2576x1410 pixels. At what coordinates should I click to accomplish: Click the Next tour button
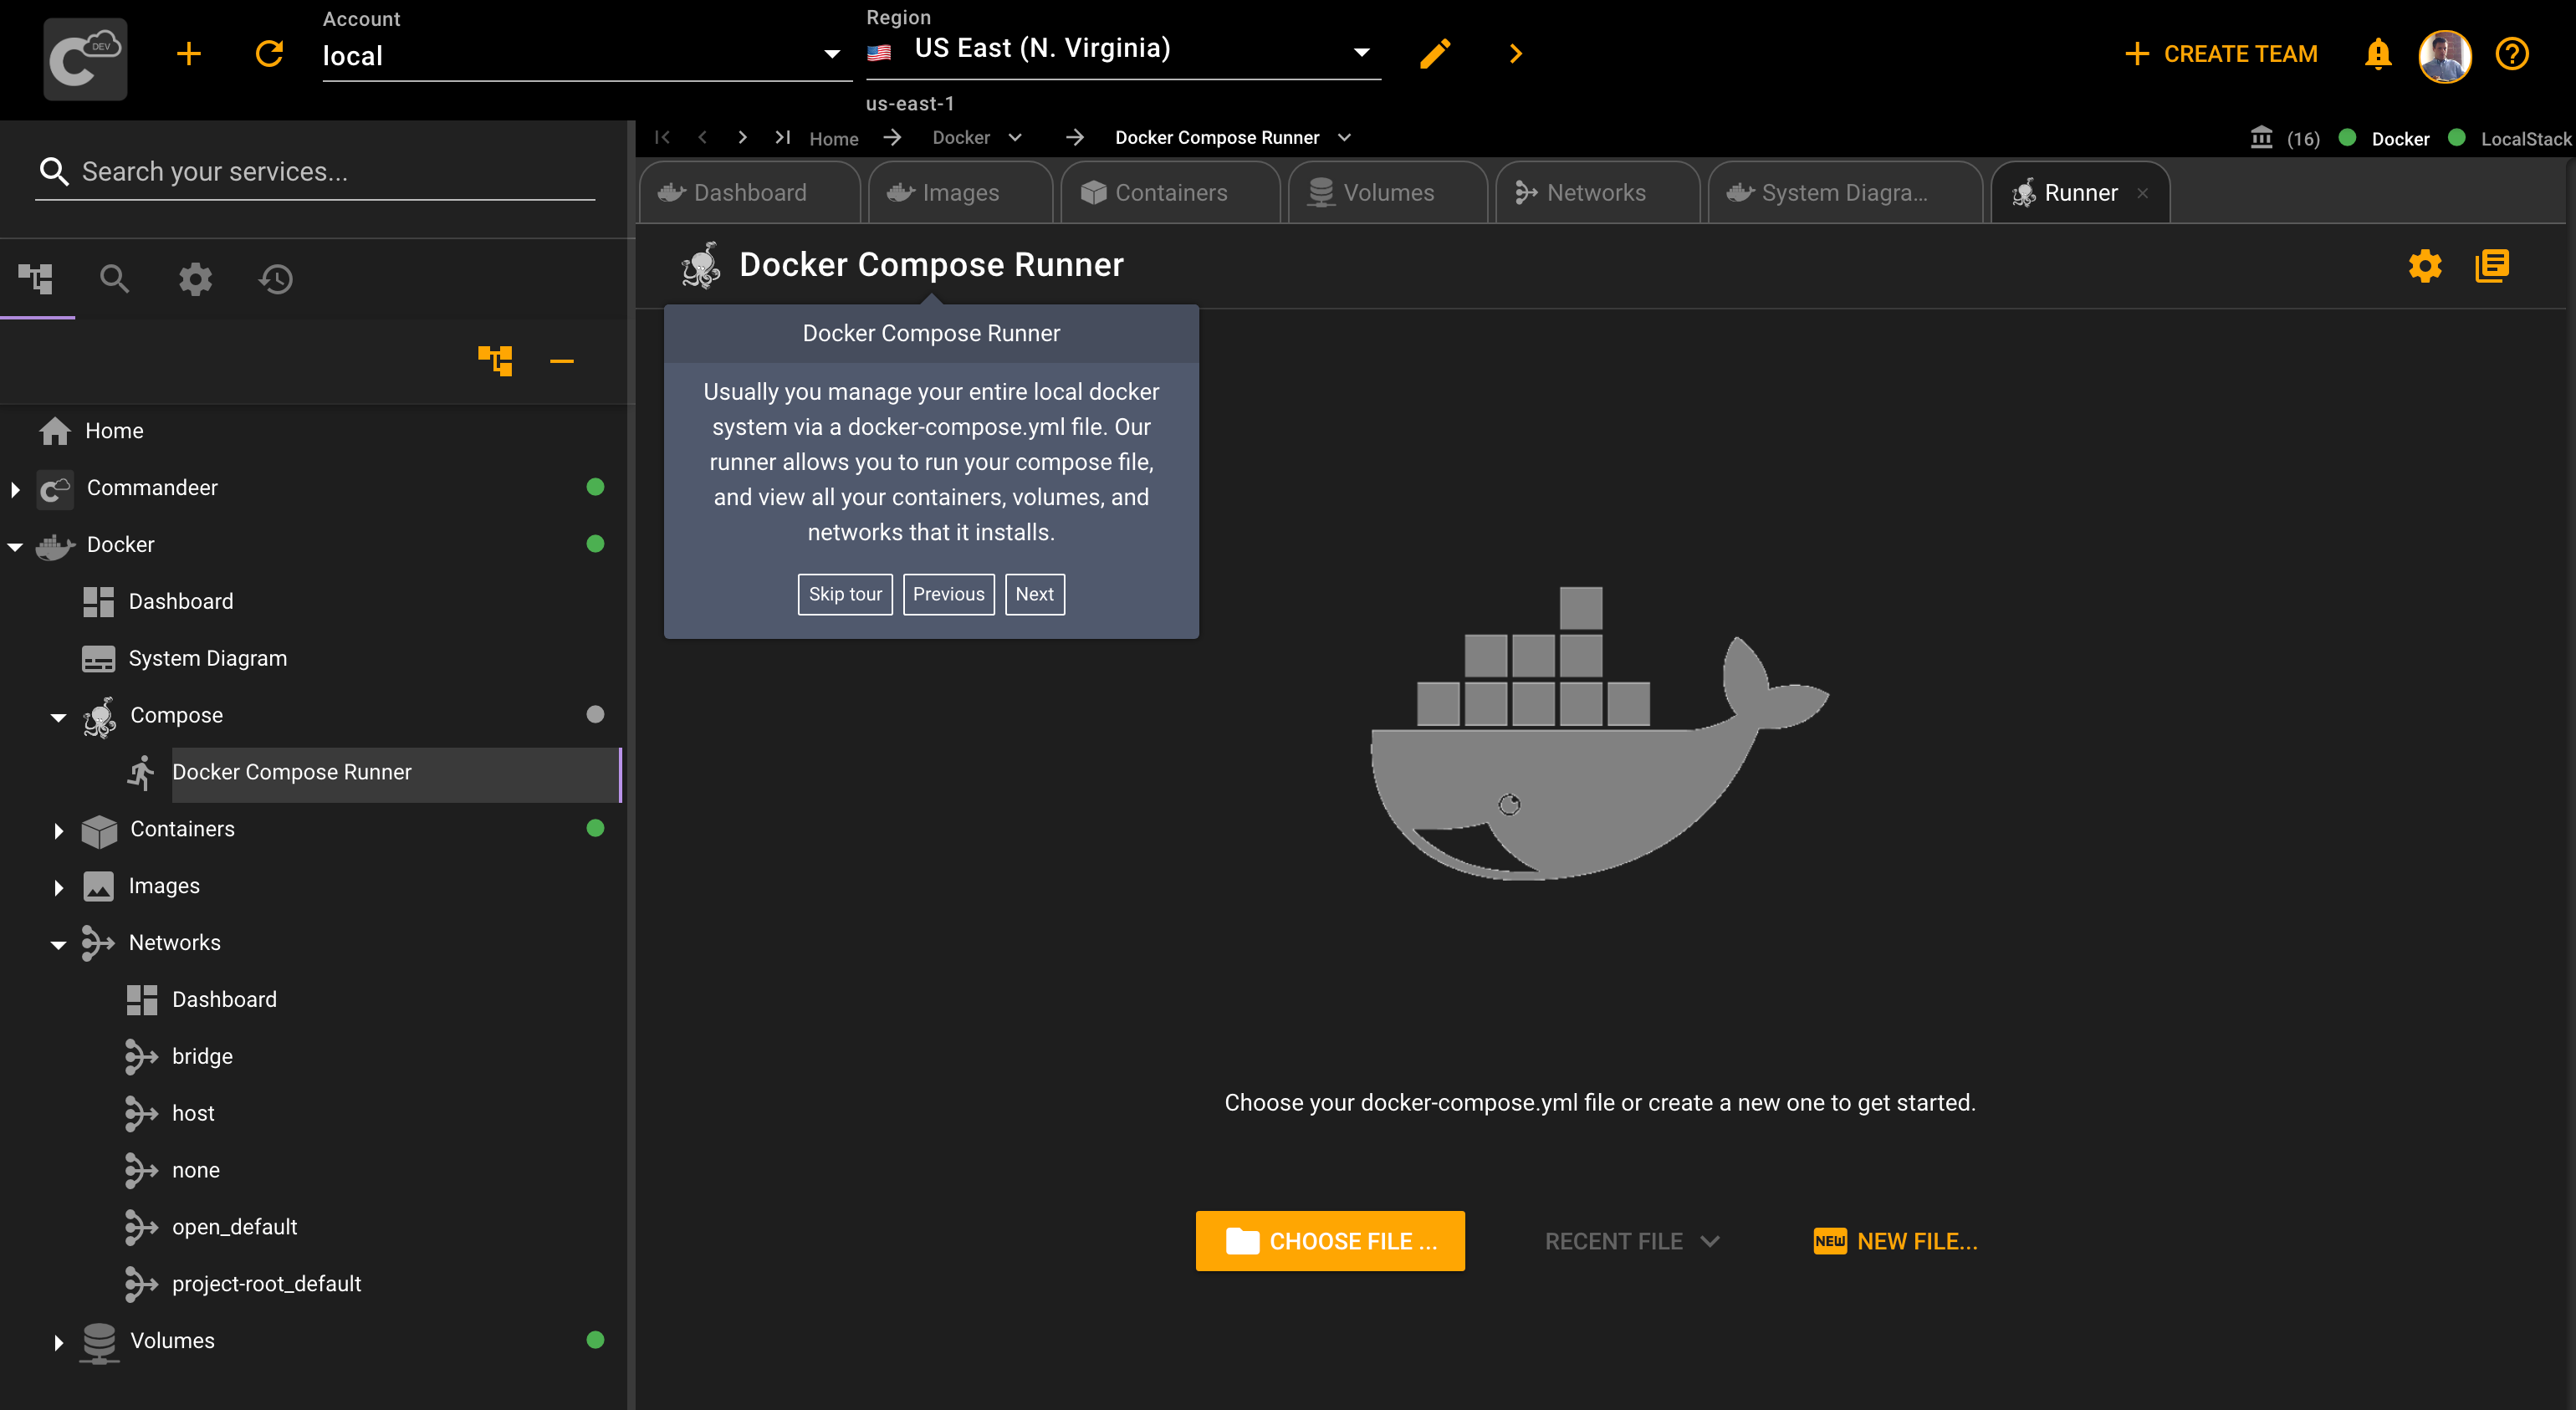coord(1034,594)
